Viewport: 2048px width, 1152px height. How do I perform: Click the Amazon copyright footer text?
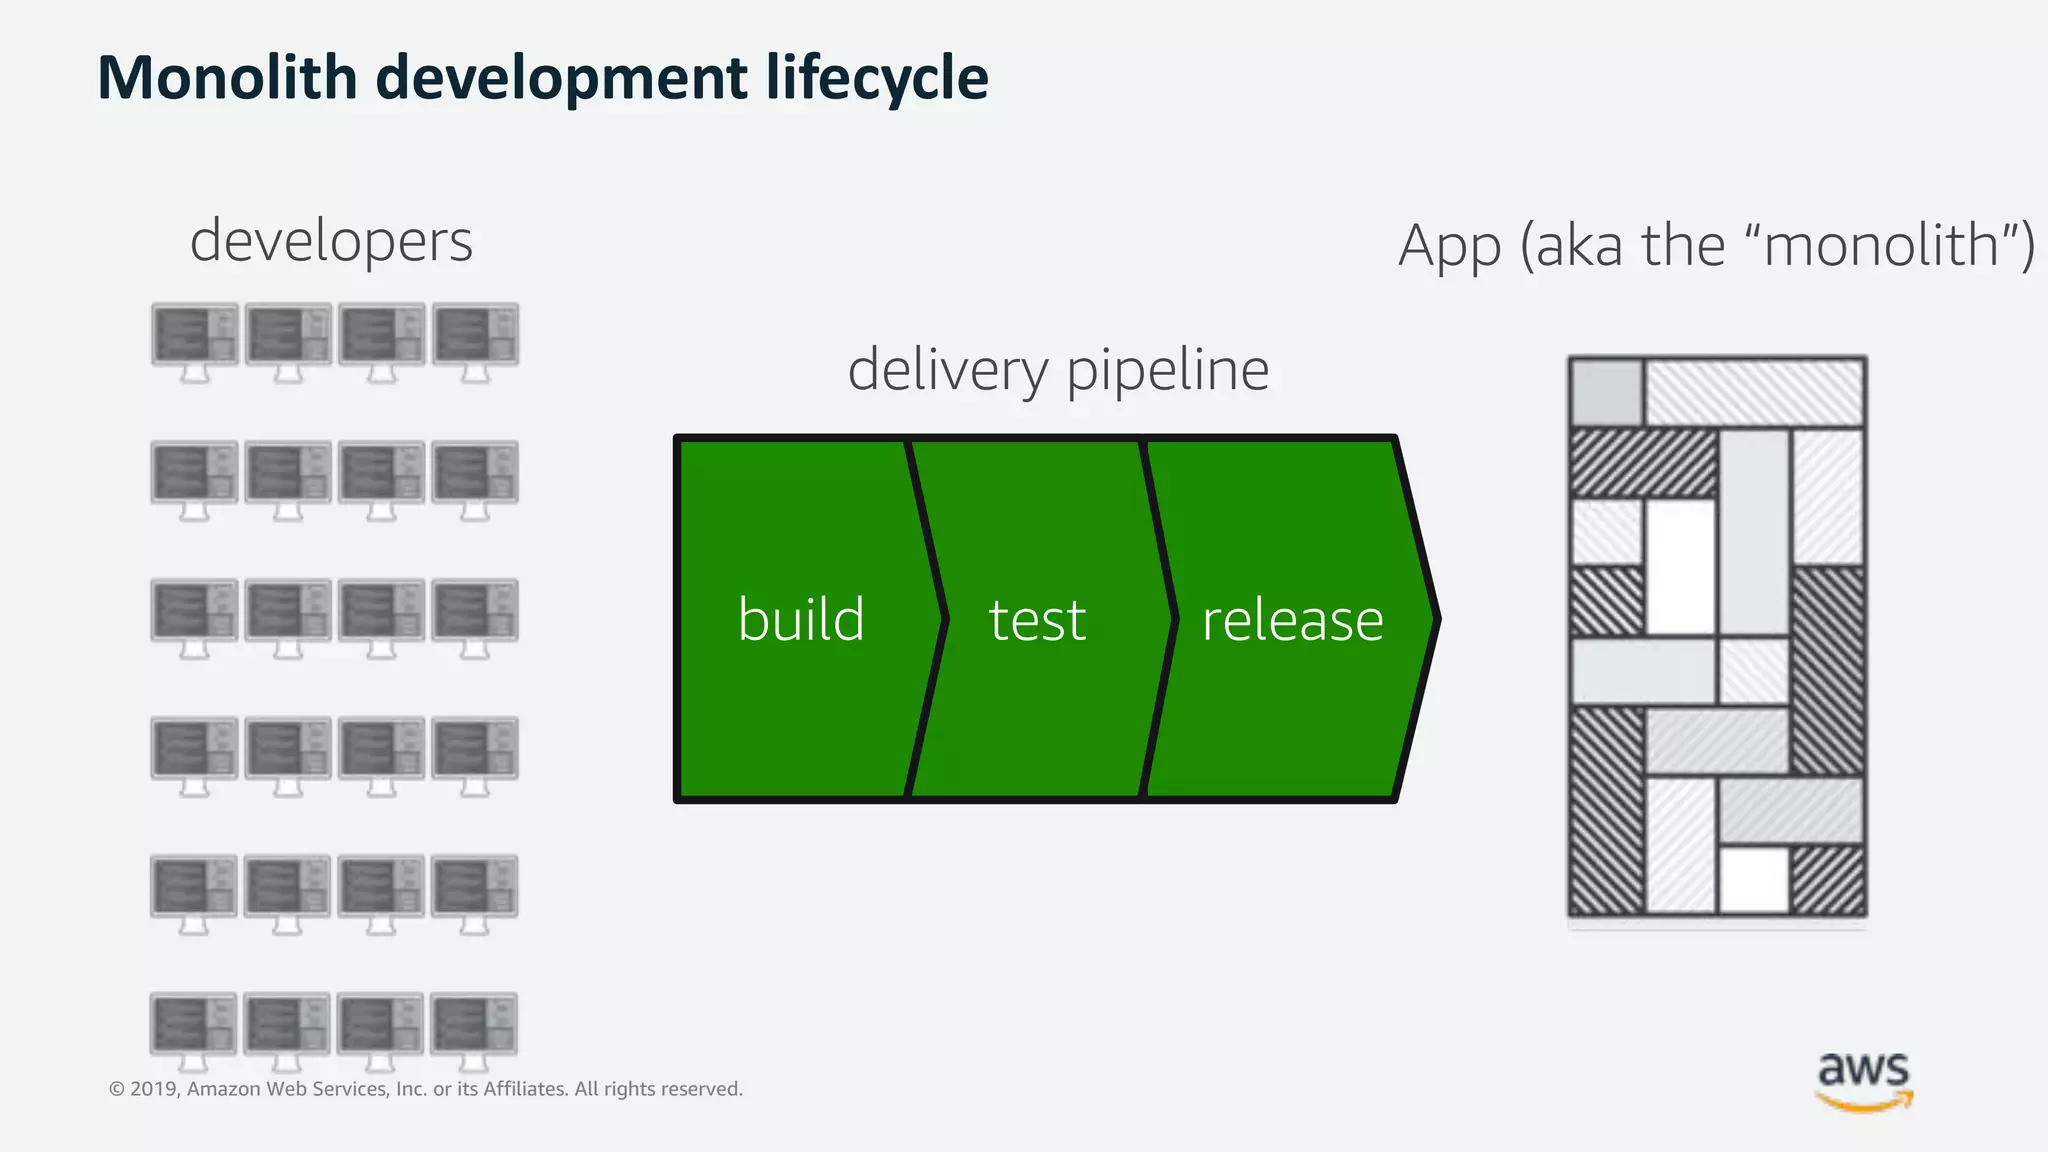point(426,1089)
